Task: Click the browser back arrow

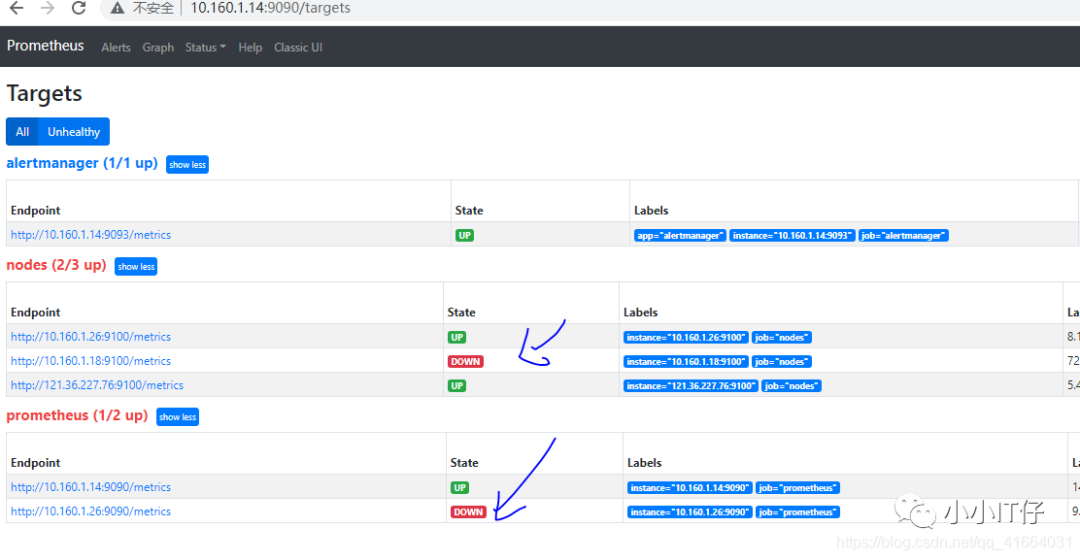Action: pyautogui.click(x=16, y=8)
